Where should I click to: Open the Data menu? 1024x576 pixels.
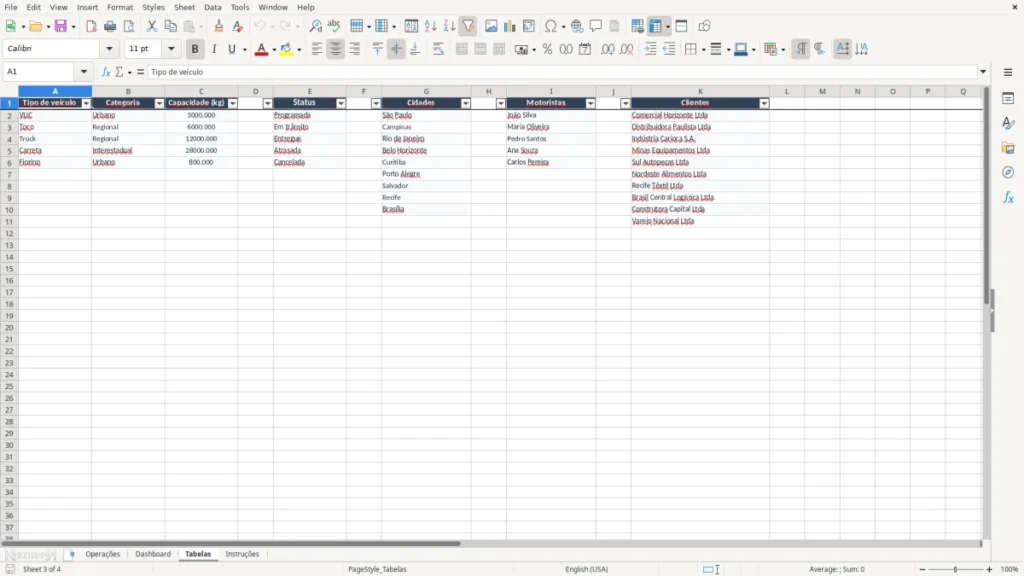click(212, 7)
